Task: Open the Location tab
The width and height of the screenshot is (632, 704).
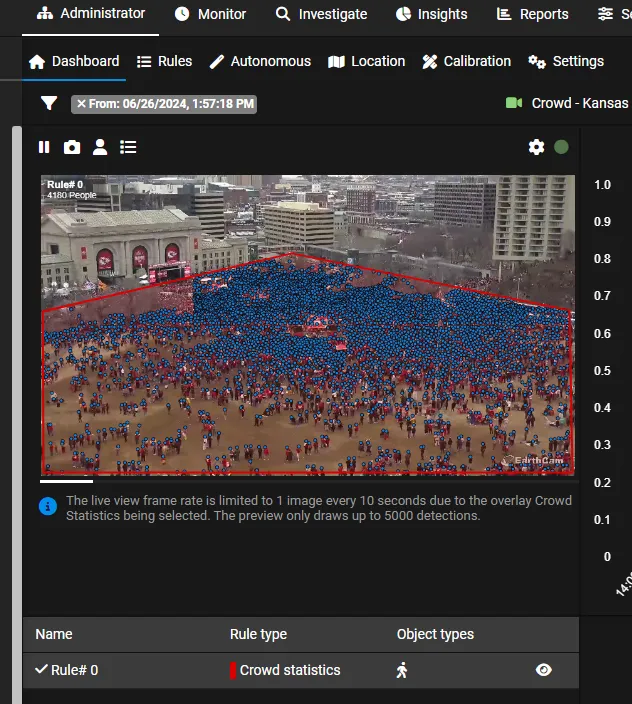Action: pos(366,61)
